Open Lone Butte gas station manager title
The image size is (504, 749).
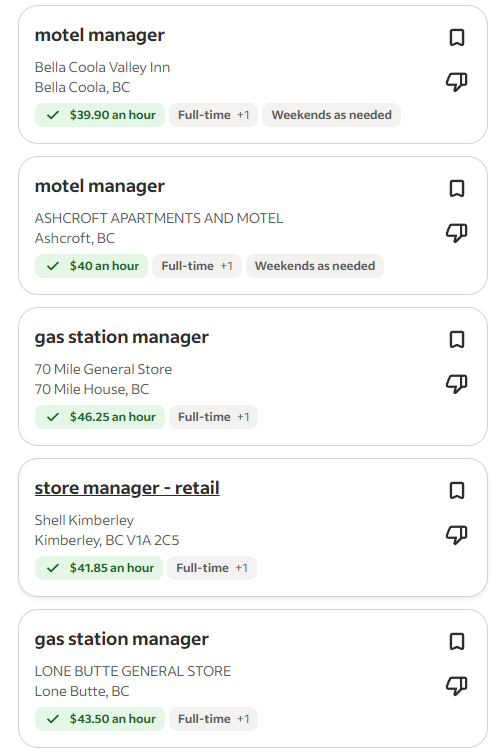pos(121,639)
